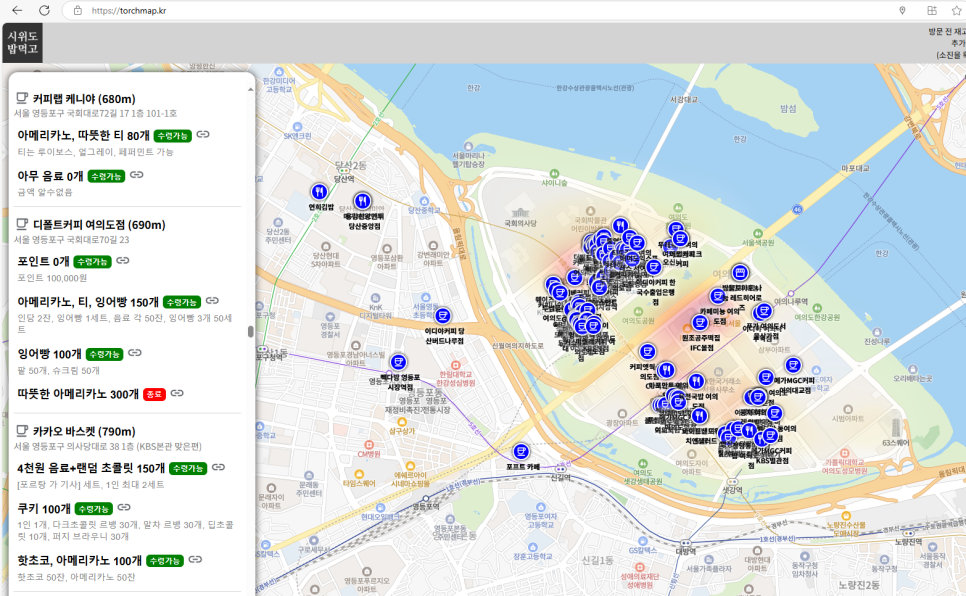Click the sidebar list scrollbar thumb
This screenshot has width=966, height=596.
coord(251,332)
